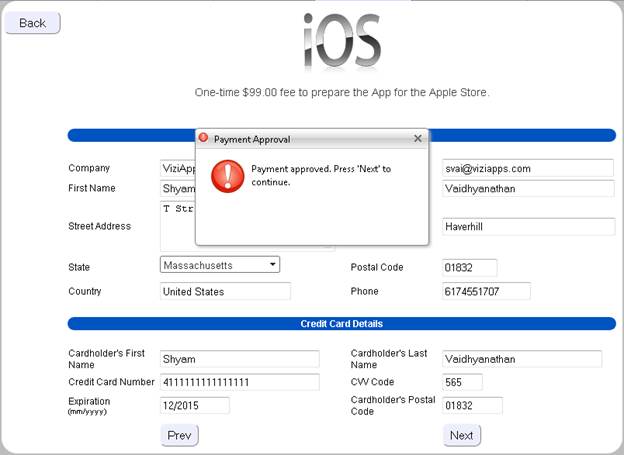This screenshot has height=455, width=624.
Task: Click the Cardholder's First Name field
Action: click(x=240, y=359)
